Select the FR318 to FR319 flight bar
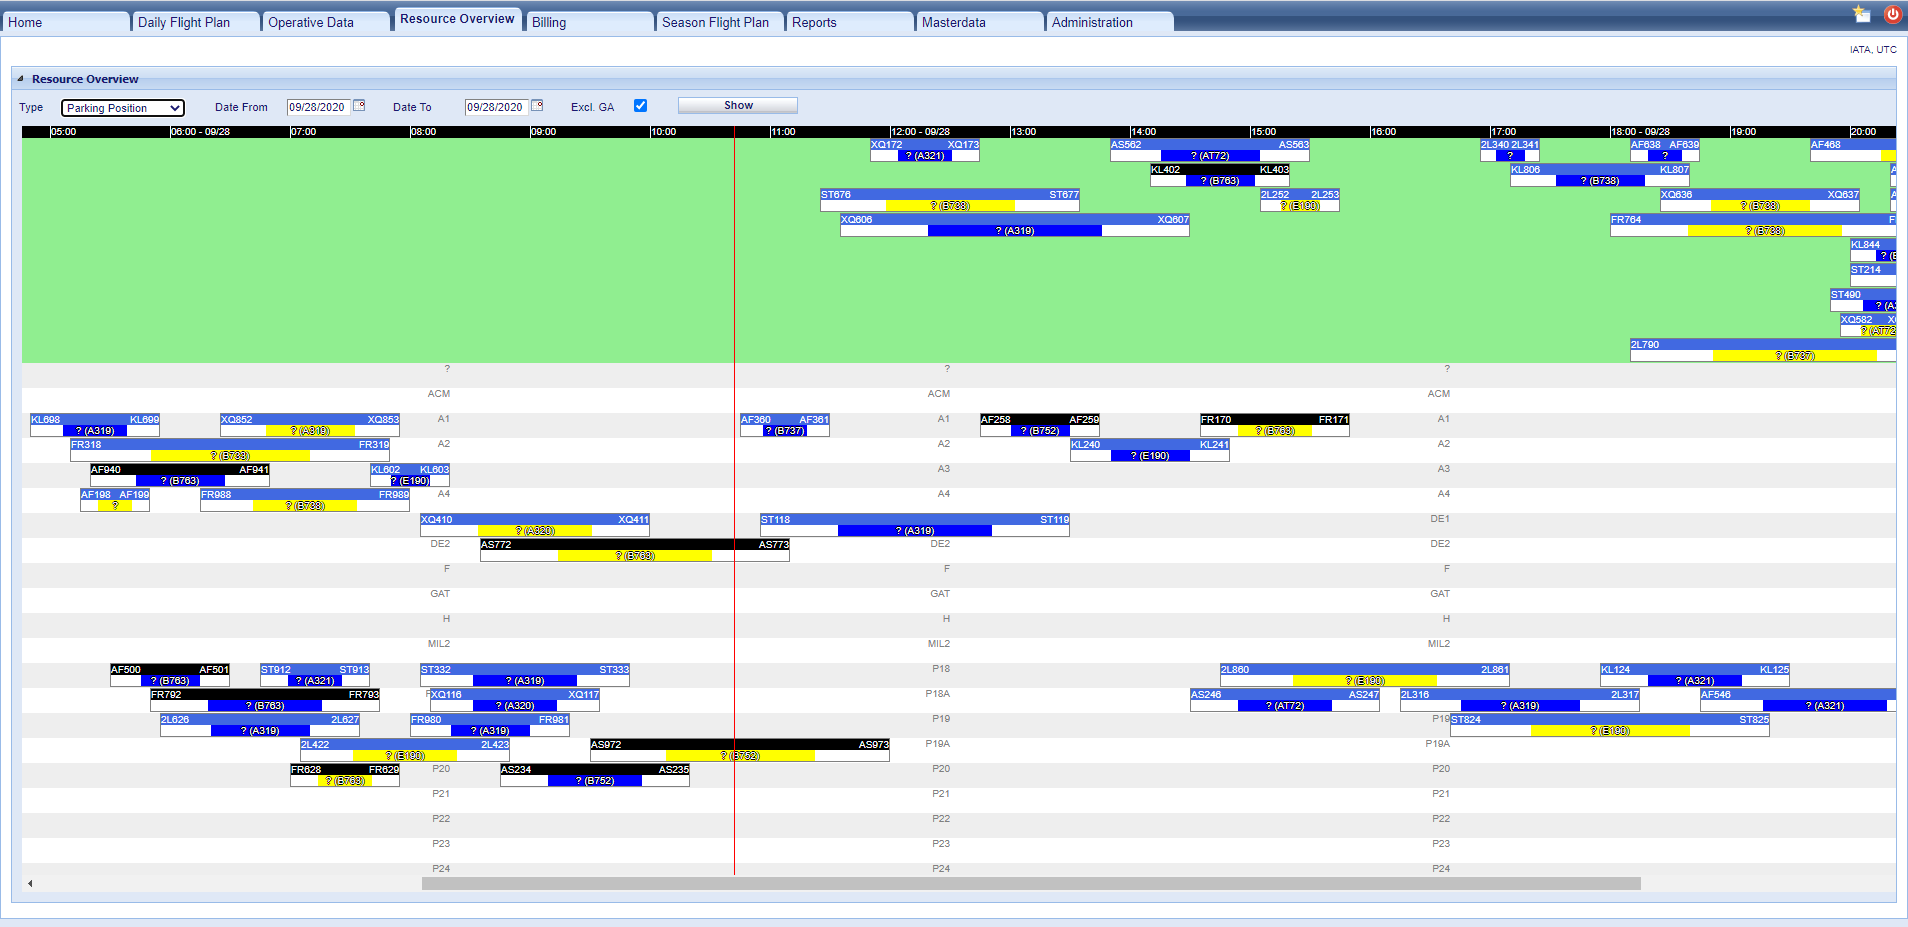This screenshot has height=927, width=1908. (x=230, y=450)
